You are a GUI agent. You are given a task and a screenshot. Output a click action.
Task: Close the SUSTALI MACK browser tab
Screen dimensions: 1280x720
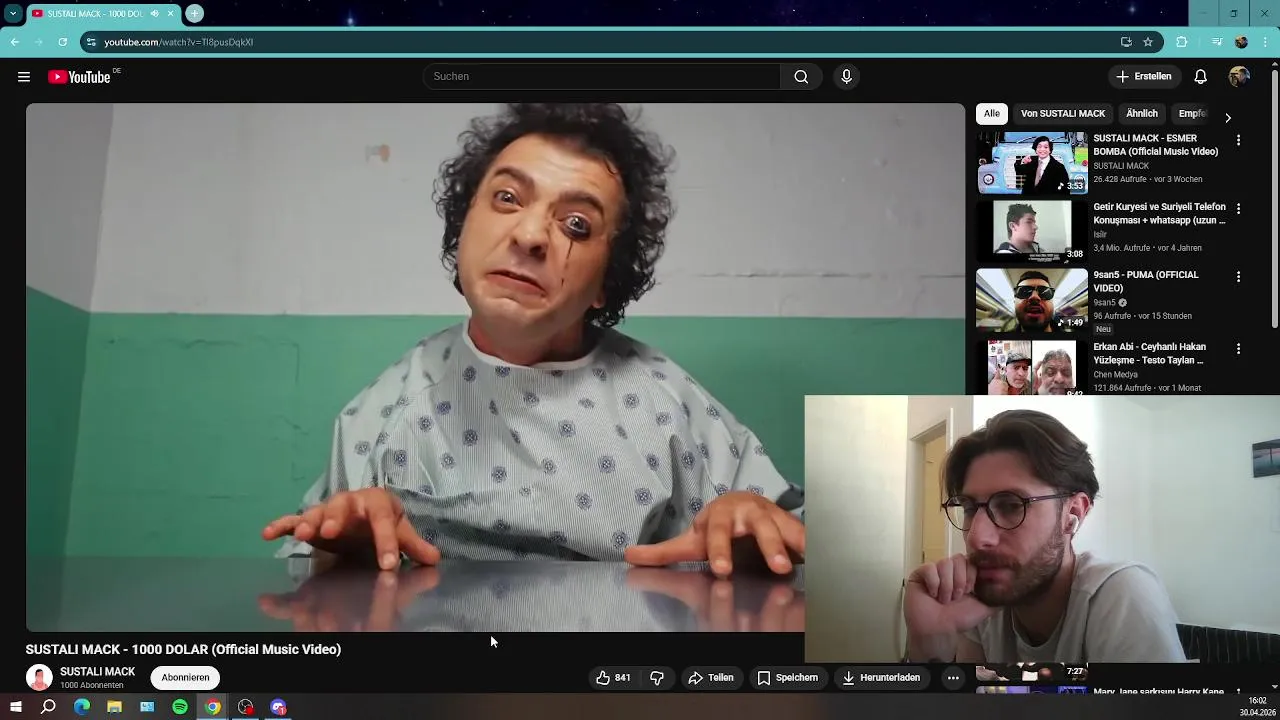click(x=171, y=14)
